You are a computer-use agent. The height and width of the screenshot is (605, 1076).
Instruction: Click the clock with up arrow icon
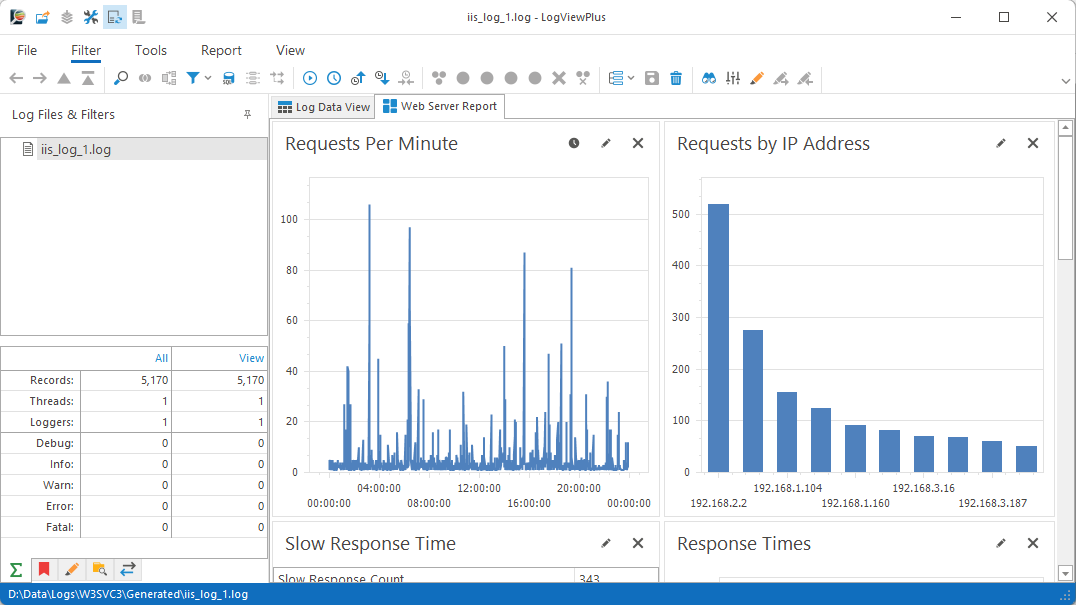pos(358,78)
